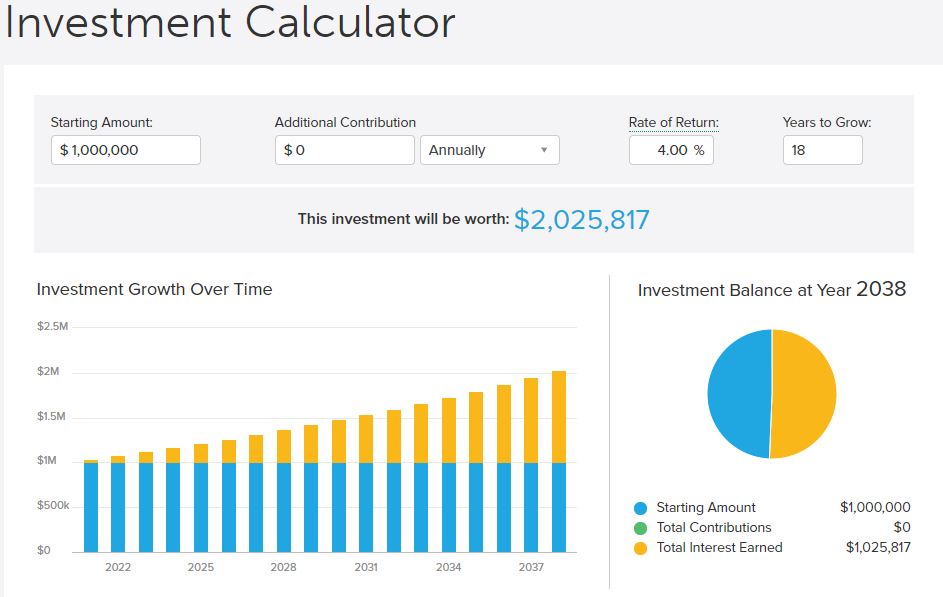Click the Rate of Return percentage field
943x597 pixels.
click(x=670, y=150)
